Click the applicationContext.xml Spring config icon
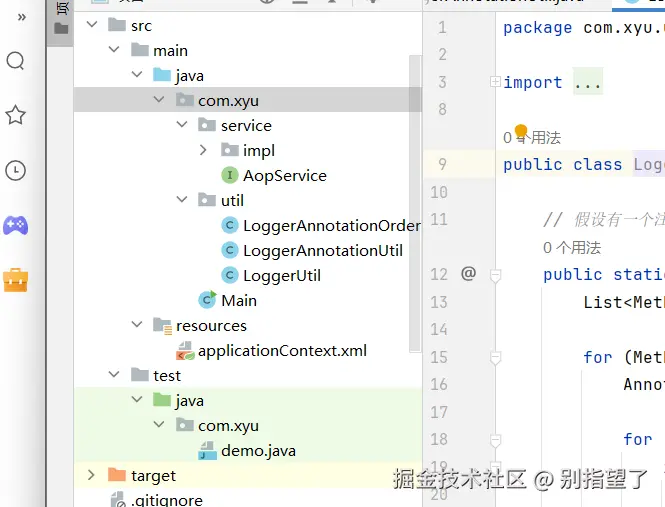 coord(185,350)
